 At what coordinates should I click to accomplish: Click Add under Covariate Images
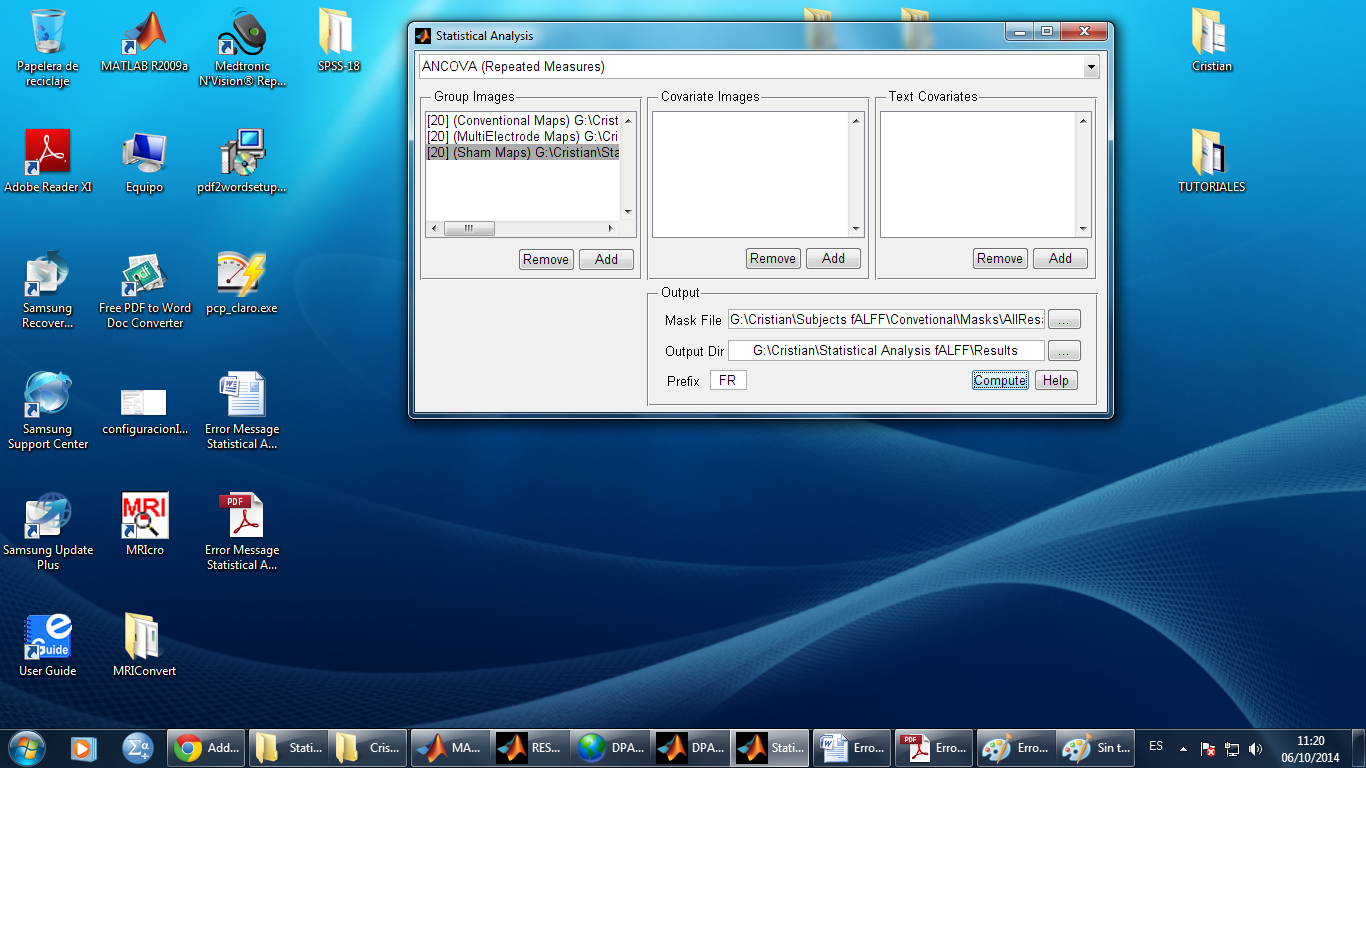pos(833,259)
